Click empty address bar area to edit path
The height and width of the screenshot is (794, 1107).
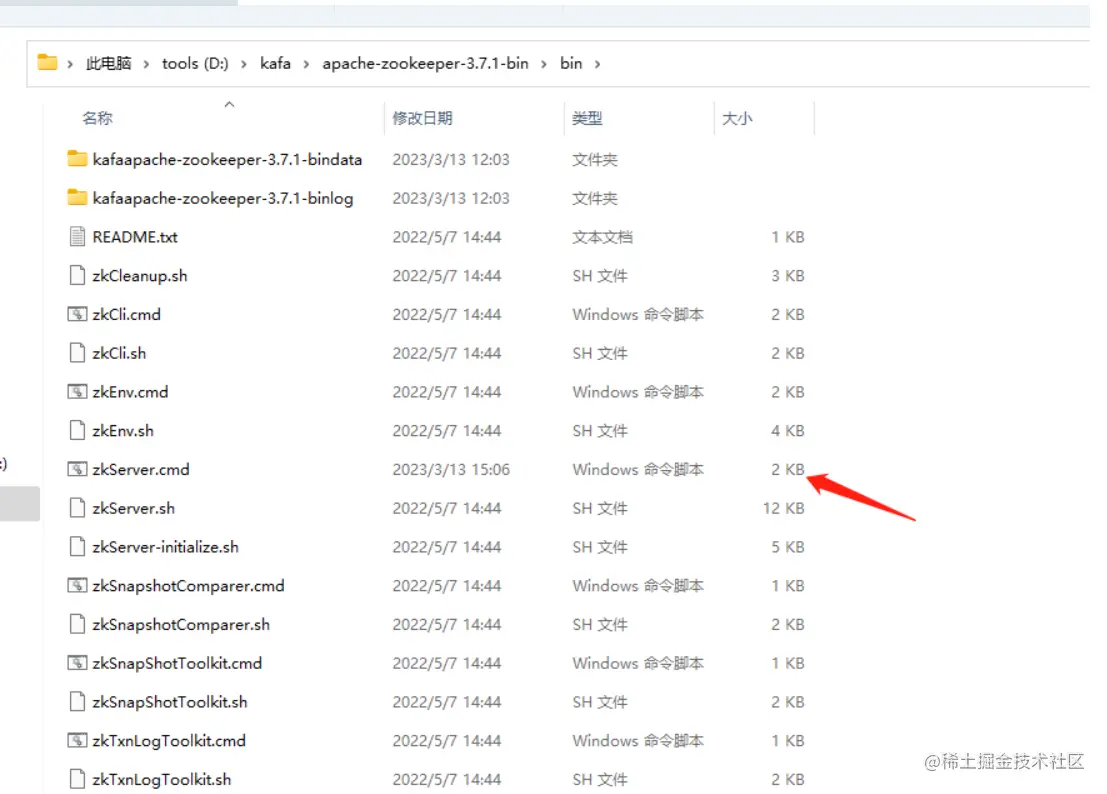847,64
